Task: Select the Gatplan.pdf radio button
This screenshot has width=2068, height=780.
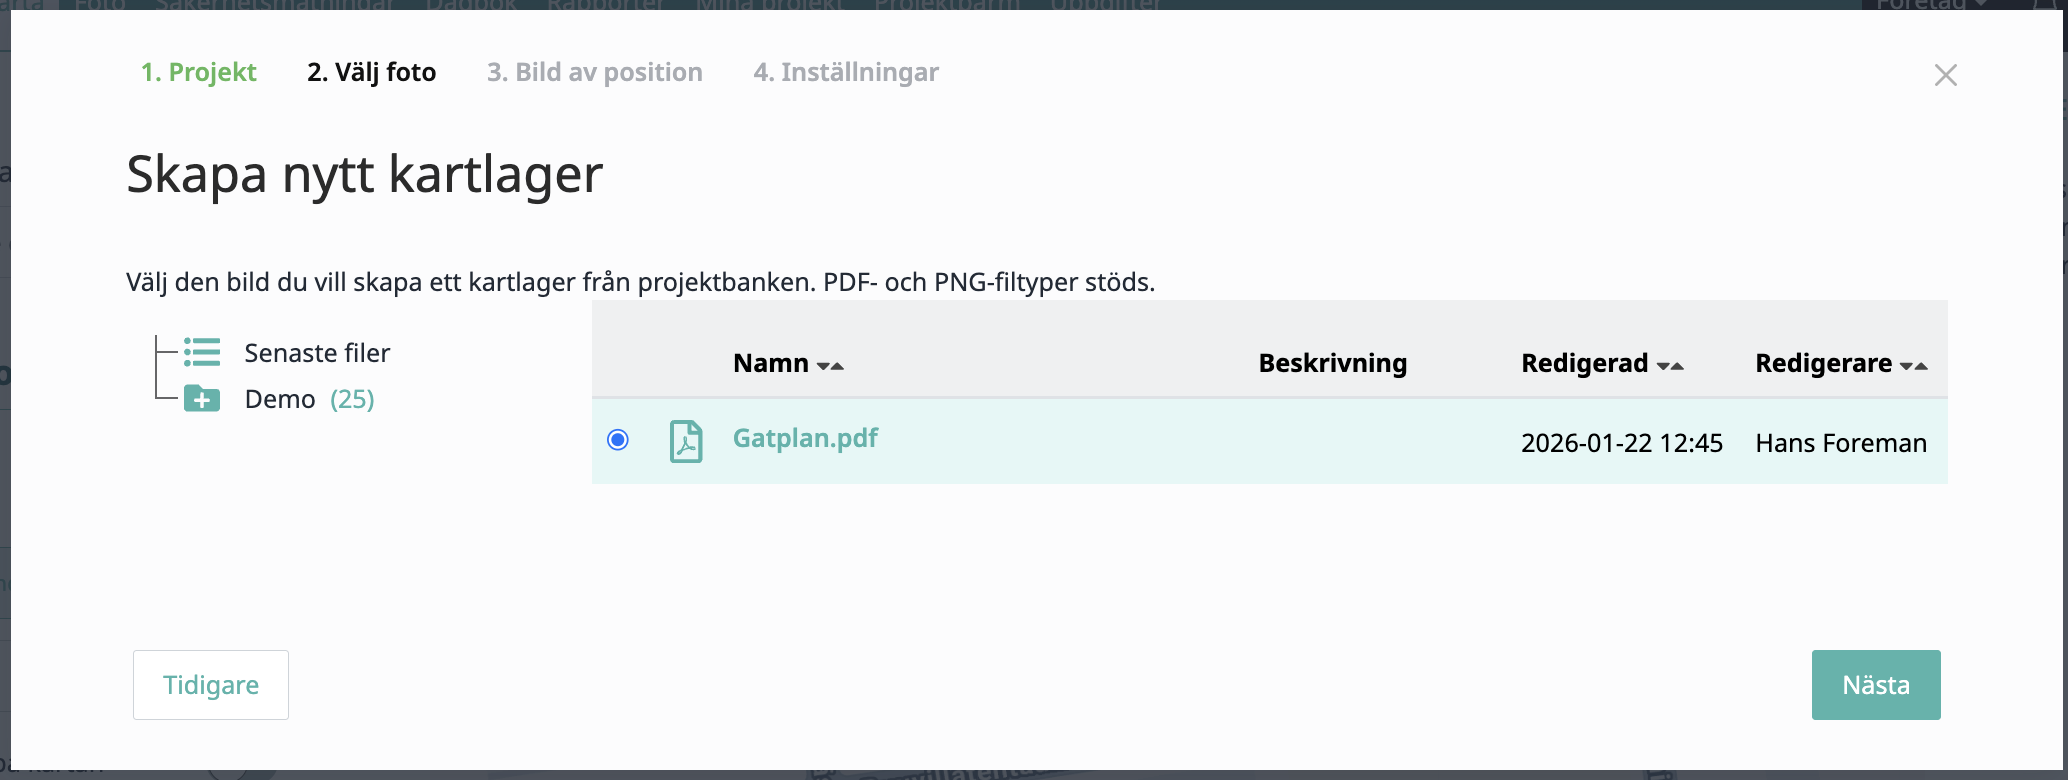Action: point(618,440)
